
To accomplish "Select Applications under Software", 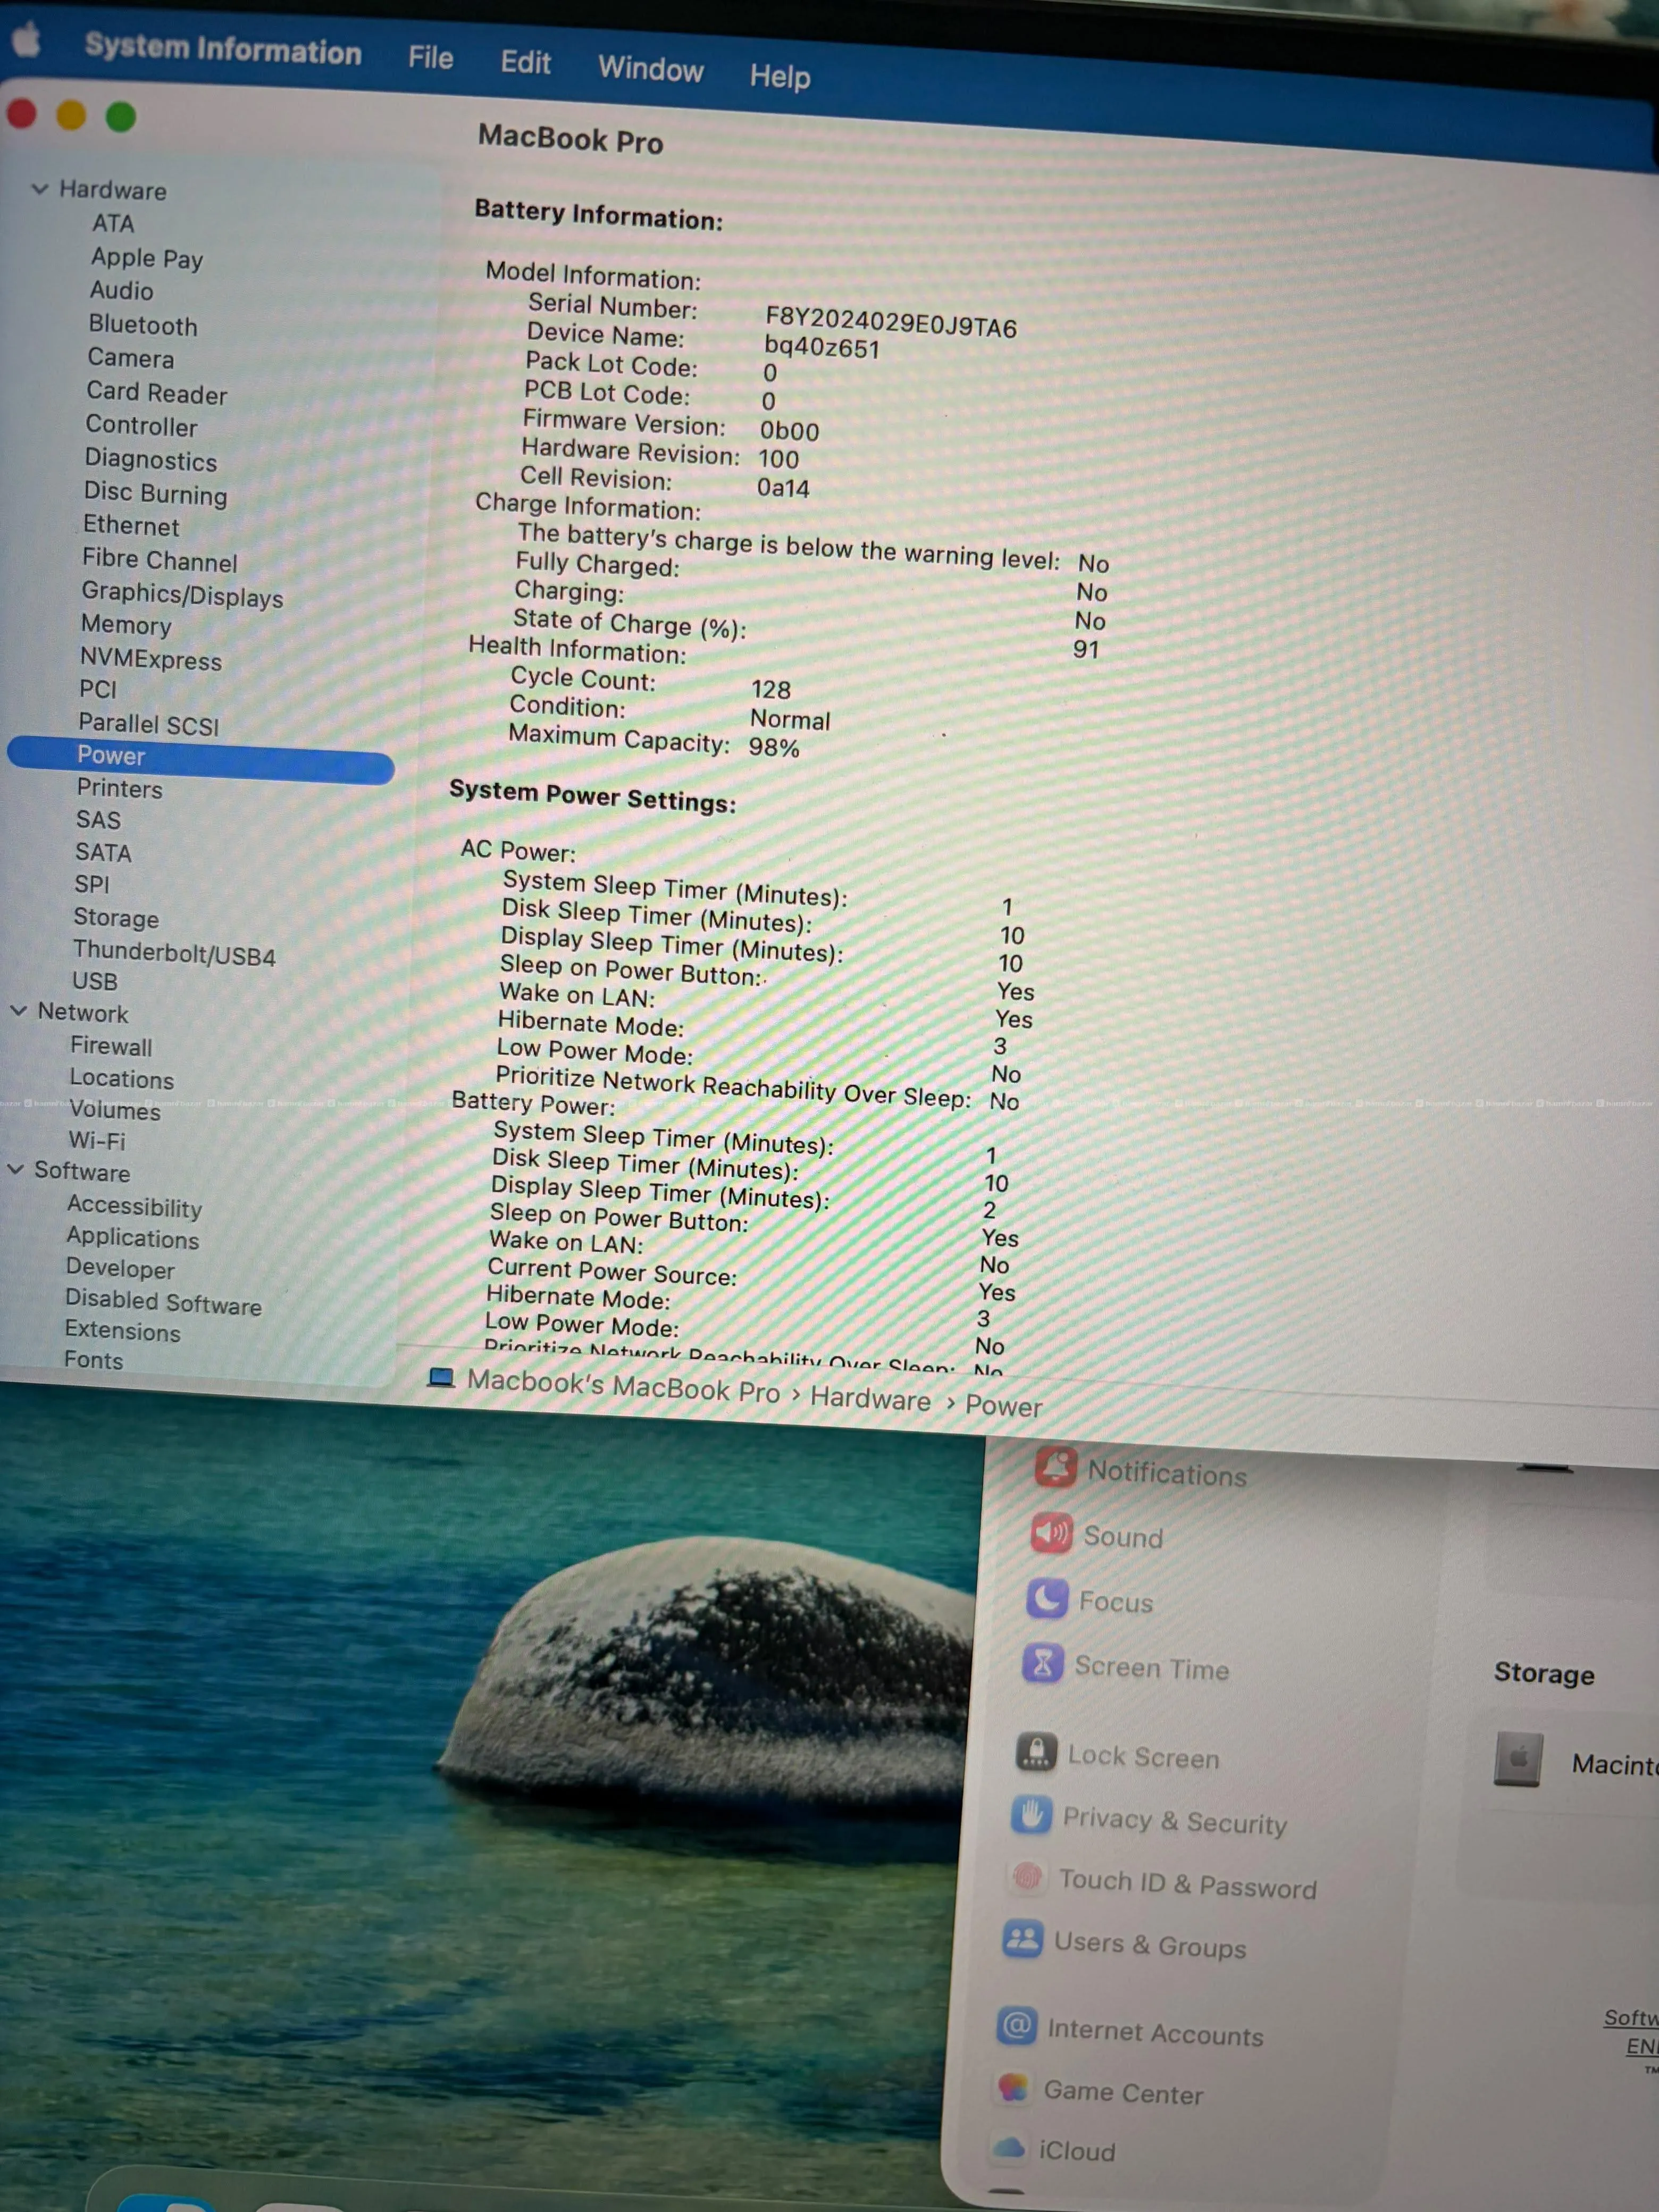I will tap(133, 1238).
